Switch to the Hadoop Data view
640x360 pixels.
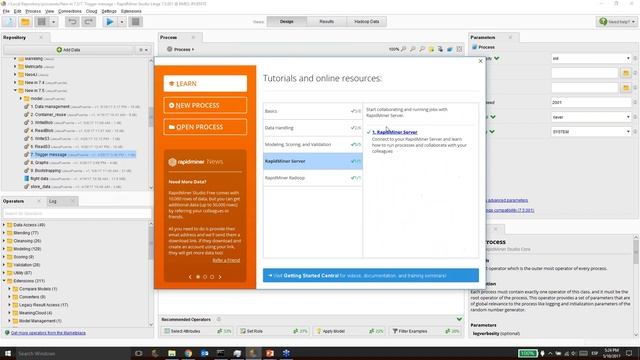366,22
